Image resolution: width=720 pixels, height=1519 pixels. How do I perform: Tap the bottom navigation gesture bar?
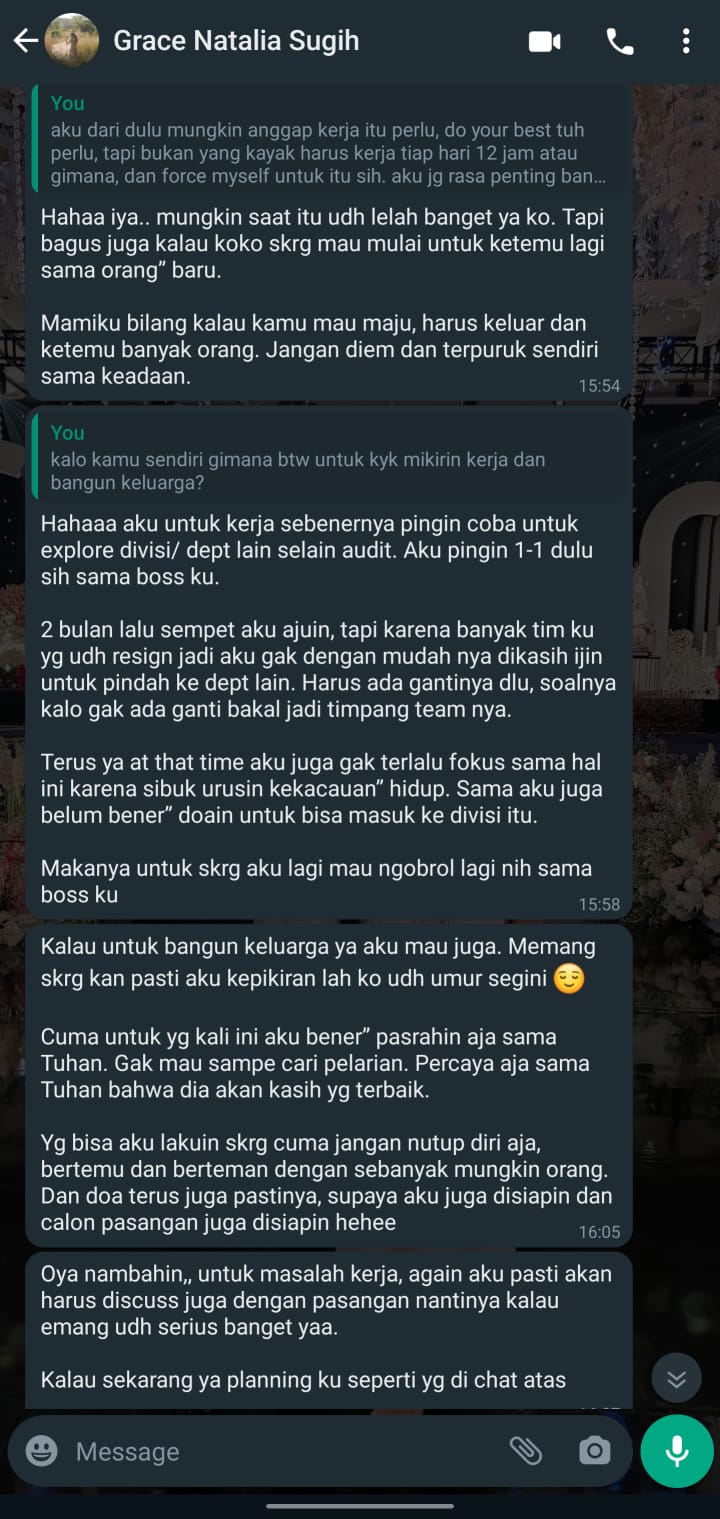(360, 1506)
